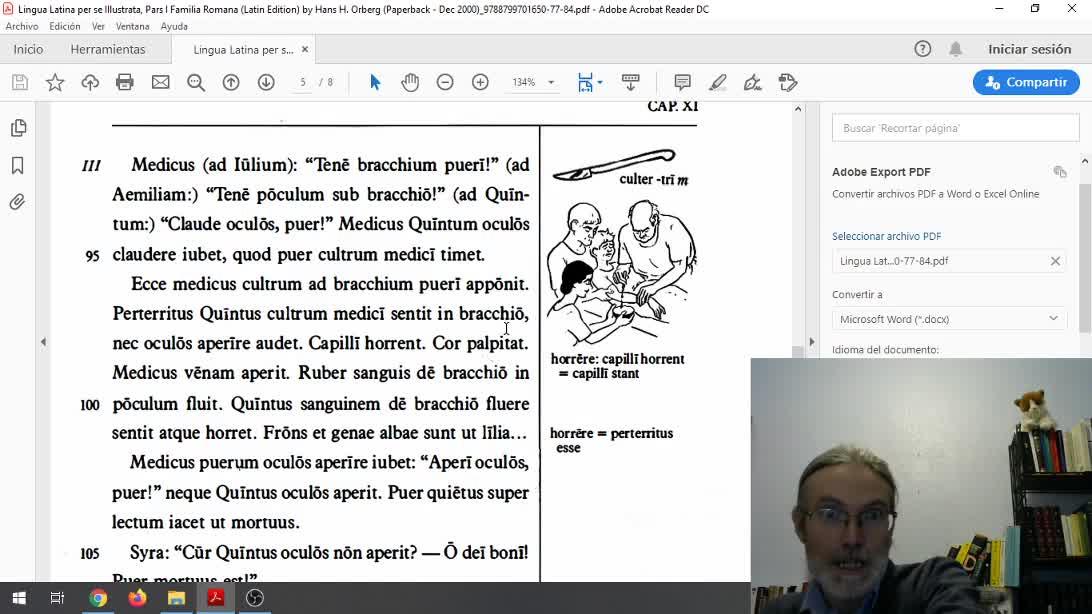The height and width of the screenshot is (614, 1092).
Task: Zoom out with the minus button
Action: (x=445, y=82)
